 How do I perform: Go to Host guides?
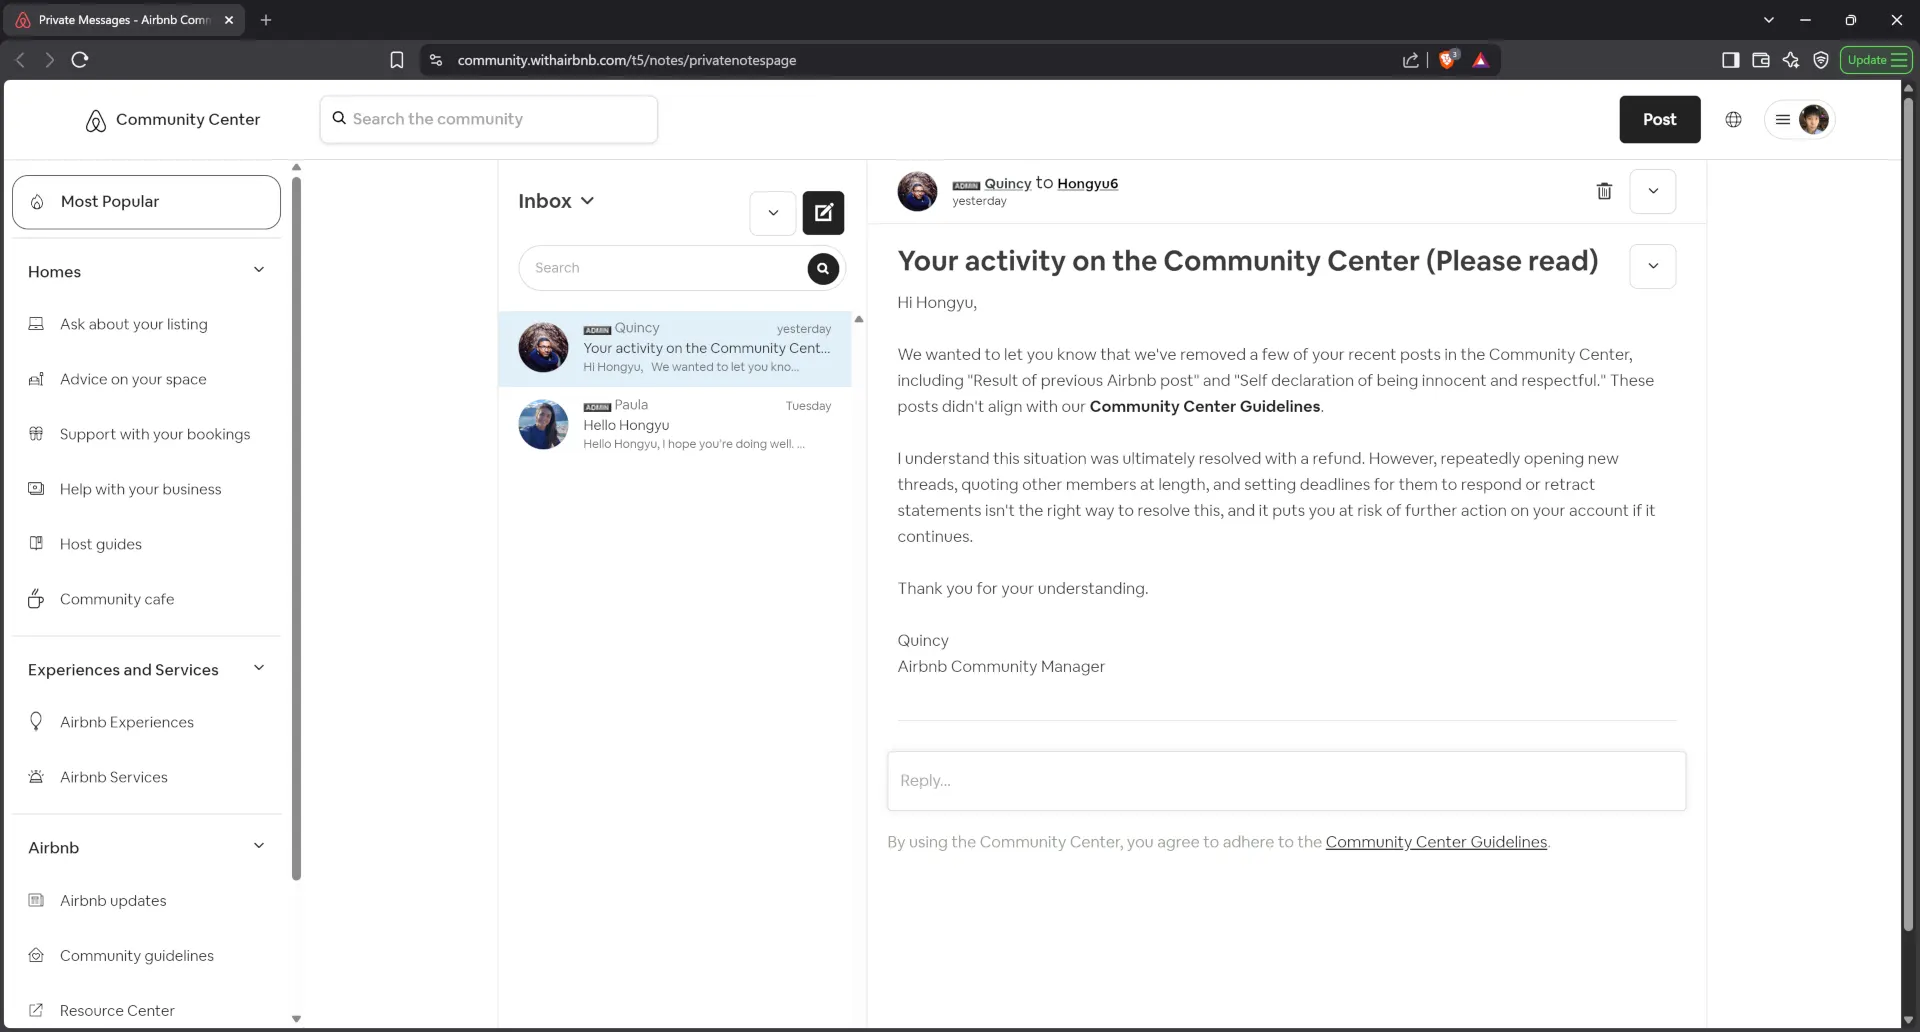[x=101, y=544]
